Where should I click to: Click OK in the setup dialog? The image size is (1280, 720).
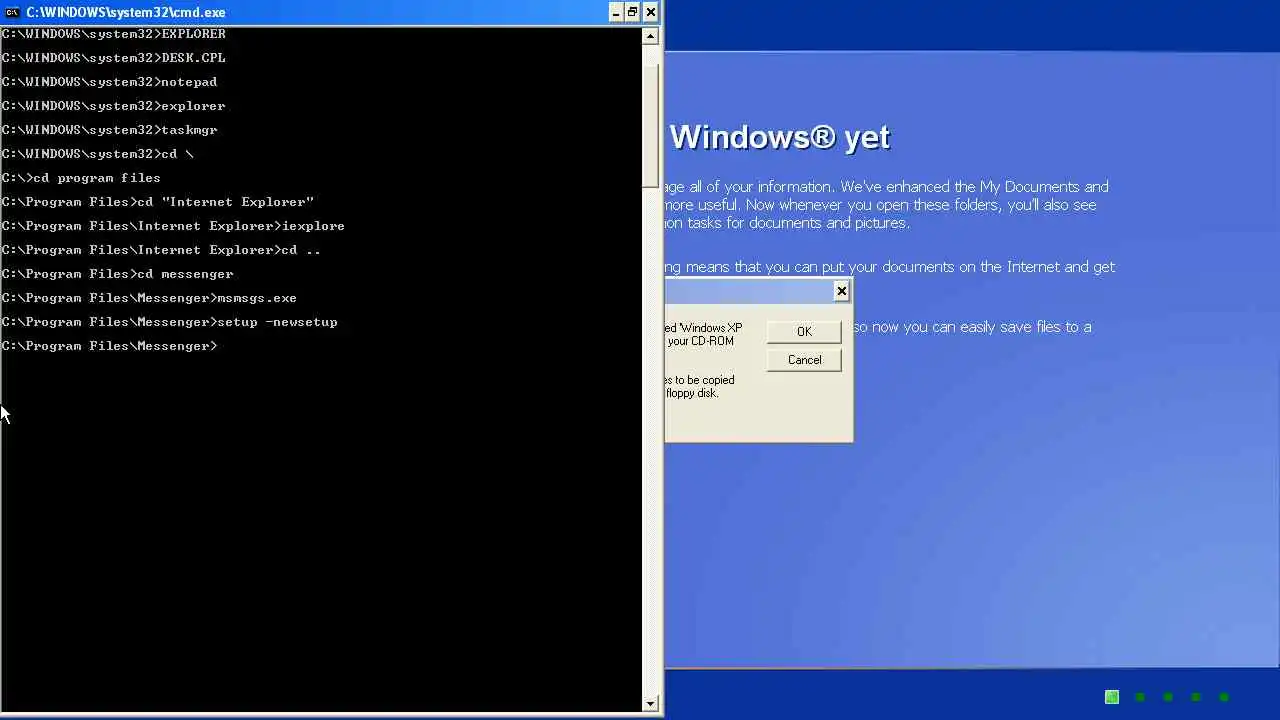click(x=804, y=331)
